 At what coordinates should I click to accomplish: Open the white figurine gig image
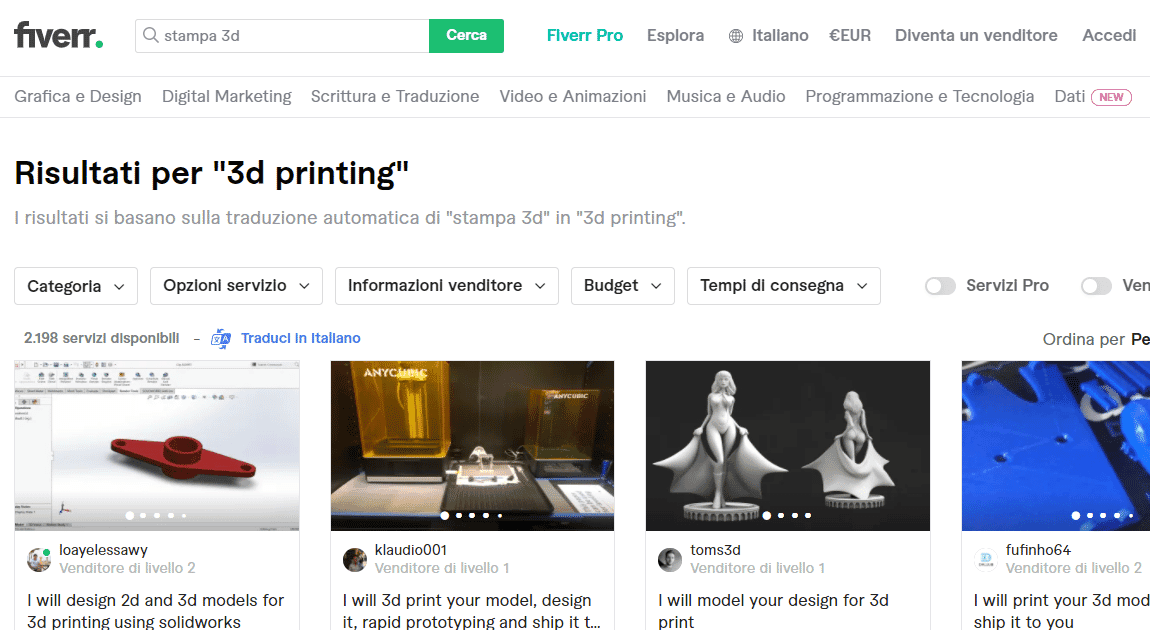click(788, 445)
